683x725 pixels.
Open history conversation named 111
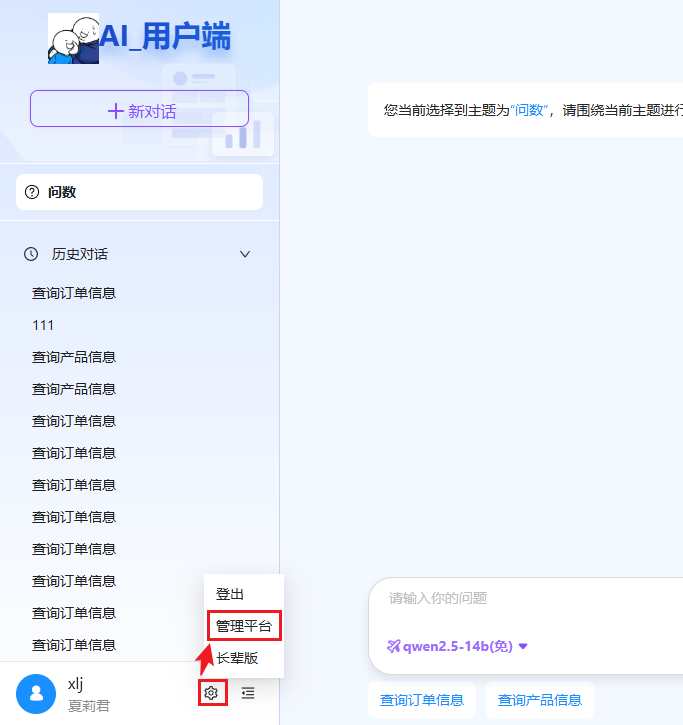43,325
